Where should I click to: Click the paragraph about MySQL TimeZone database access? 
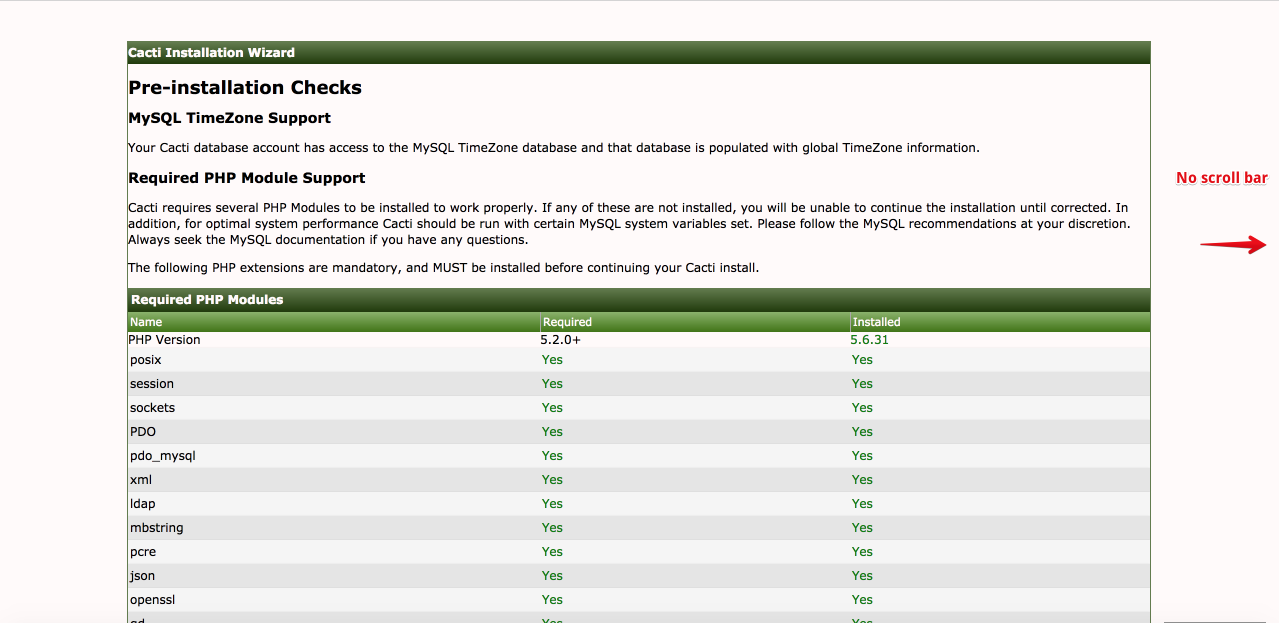tap(554, 148)
